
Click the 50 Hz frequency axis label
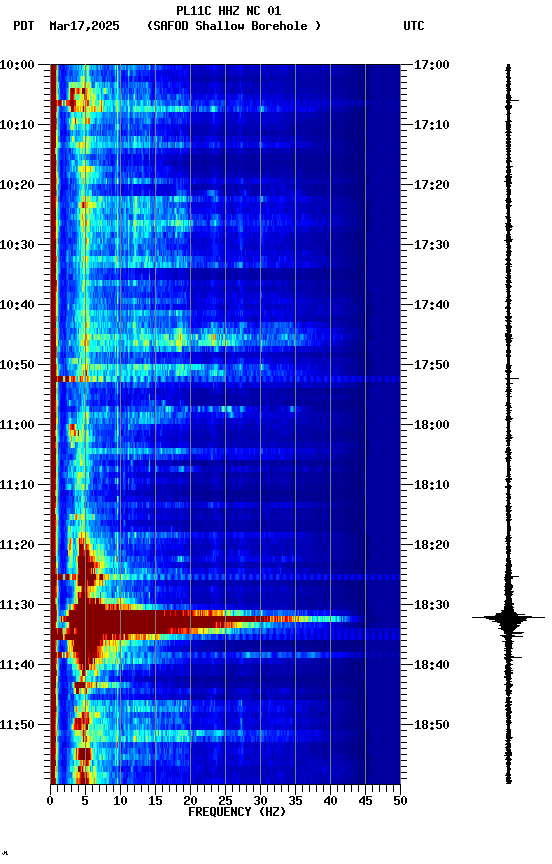pos(401,801)
